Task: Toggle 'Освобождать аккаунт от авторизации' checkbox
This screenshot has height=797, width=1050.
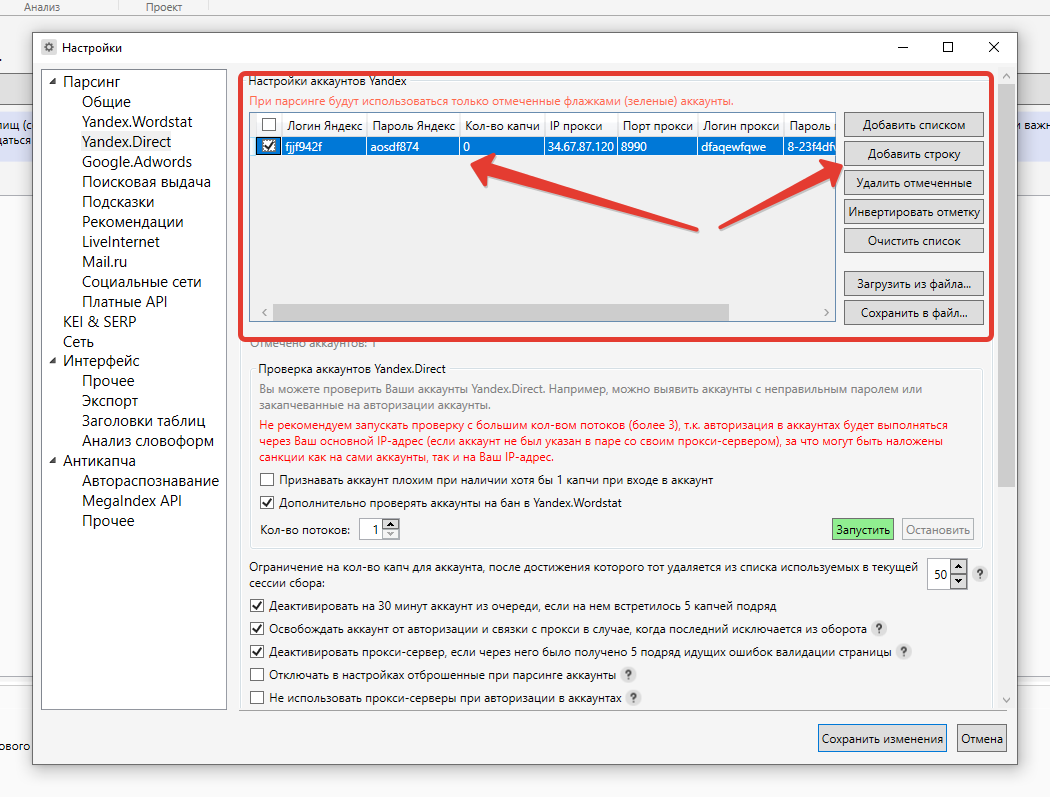Action: pos(256,629)
